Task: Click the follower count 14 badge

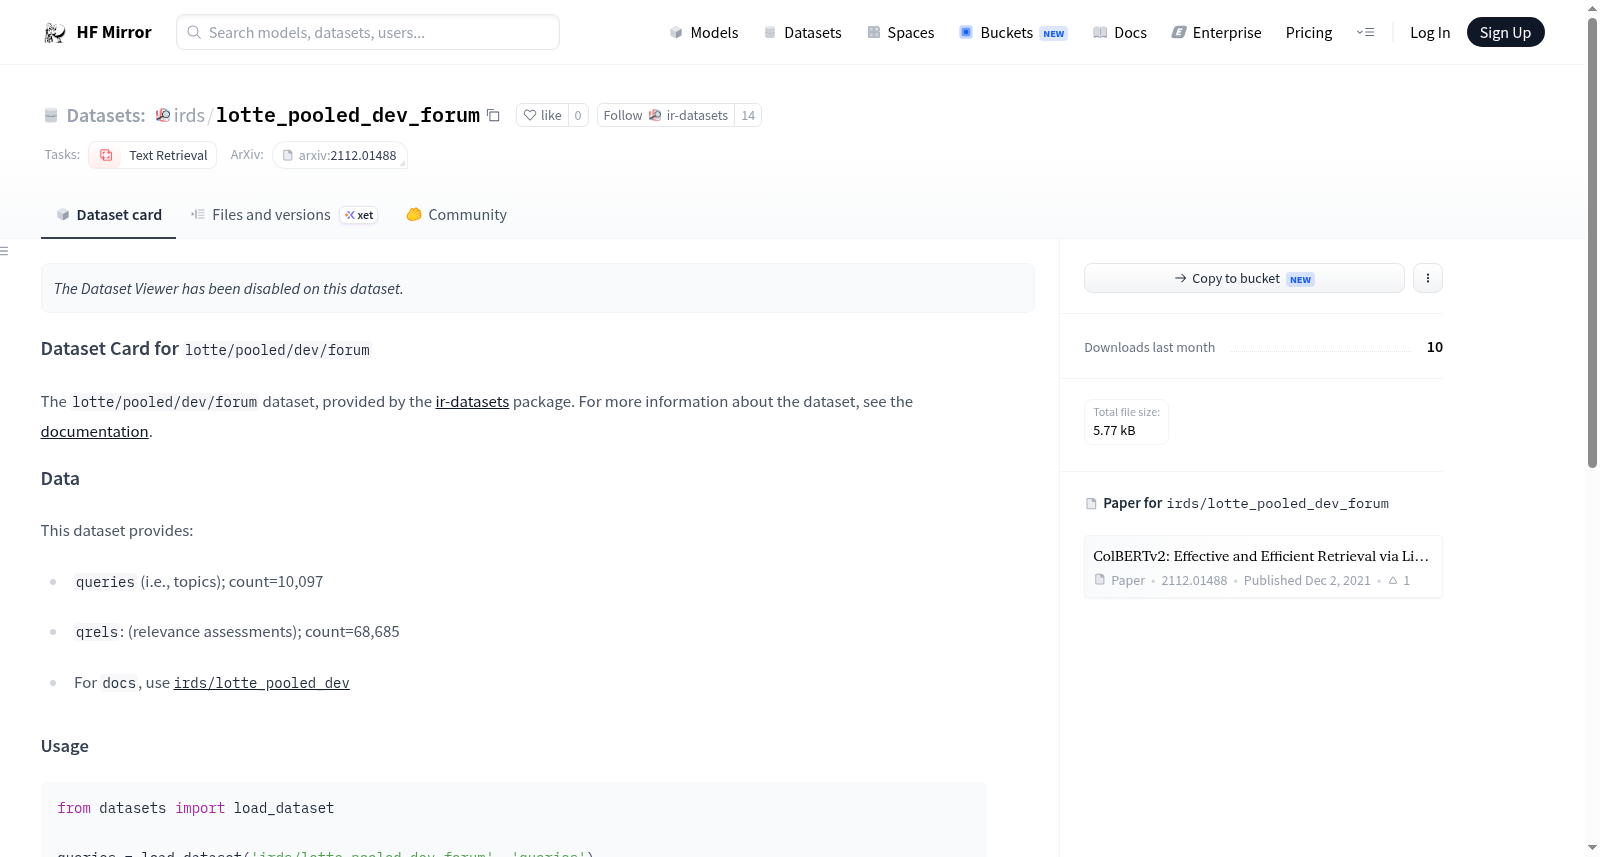Action: tap(748, 115)
